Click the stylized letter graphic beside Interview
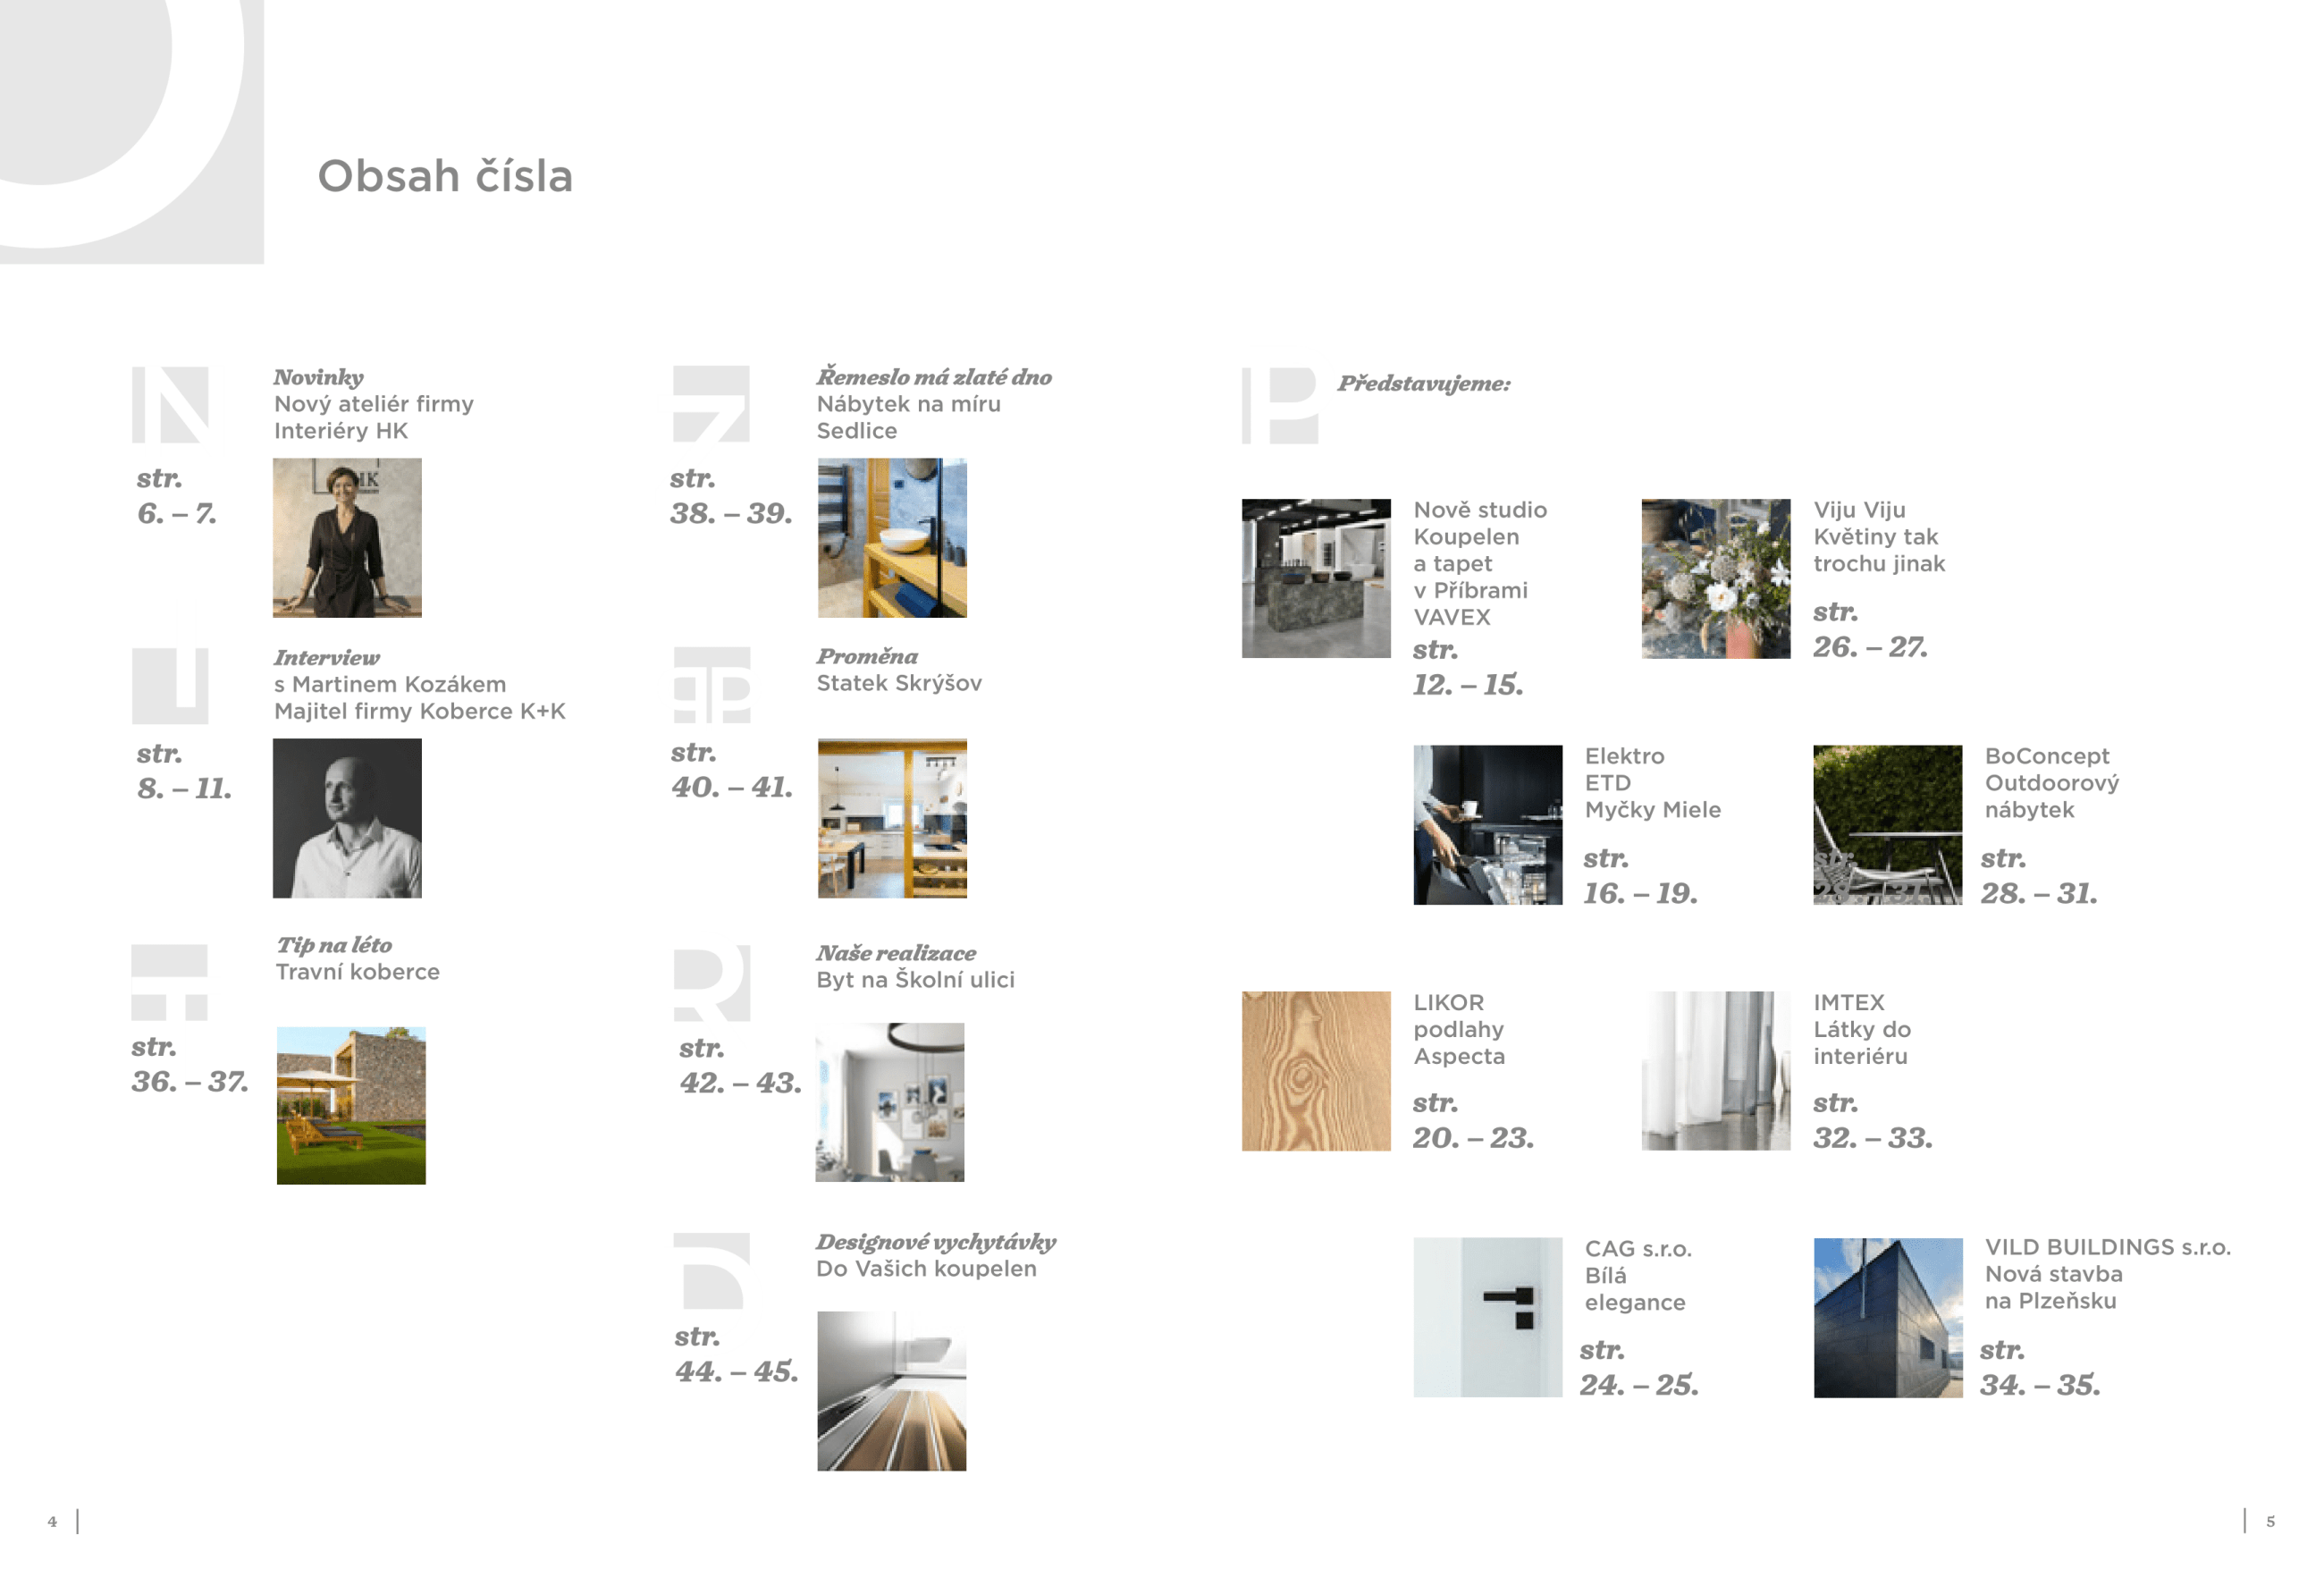The image size is (2324, 1569). 170,686
